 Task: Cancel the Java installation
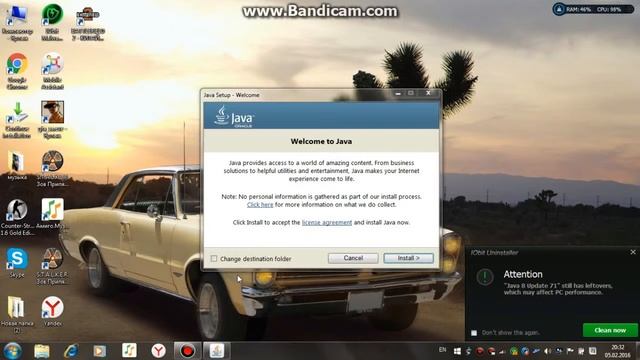[353, 258]
